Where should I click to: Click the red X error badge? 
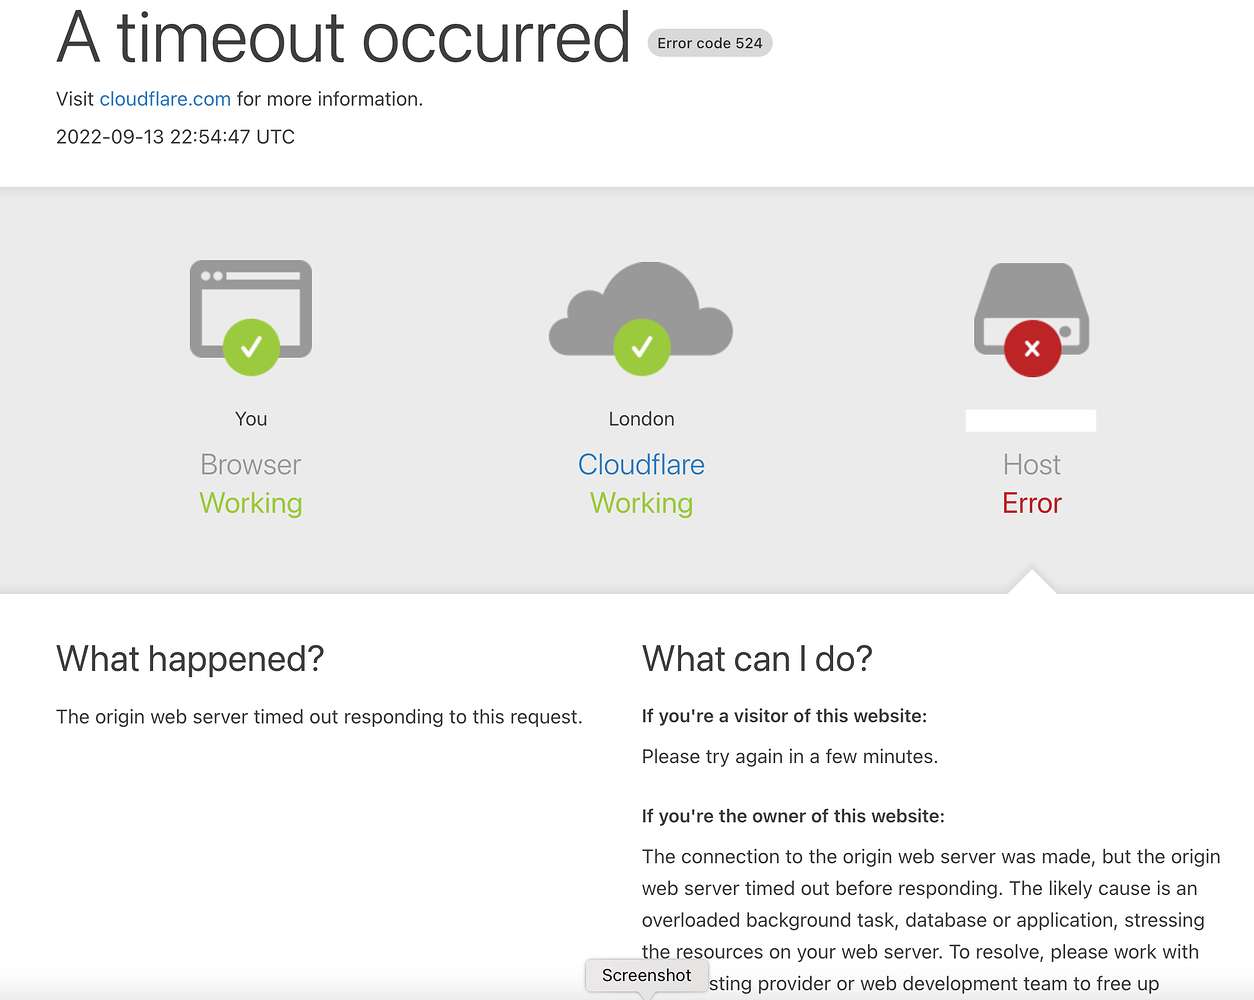1032,348
